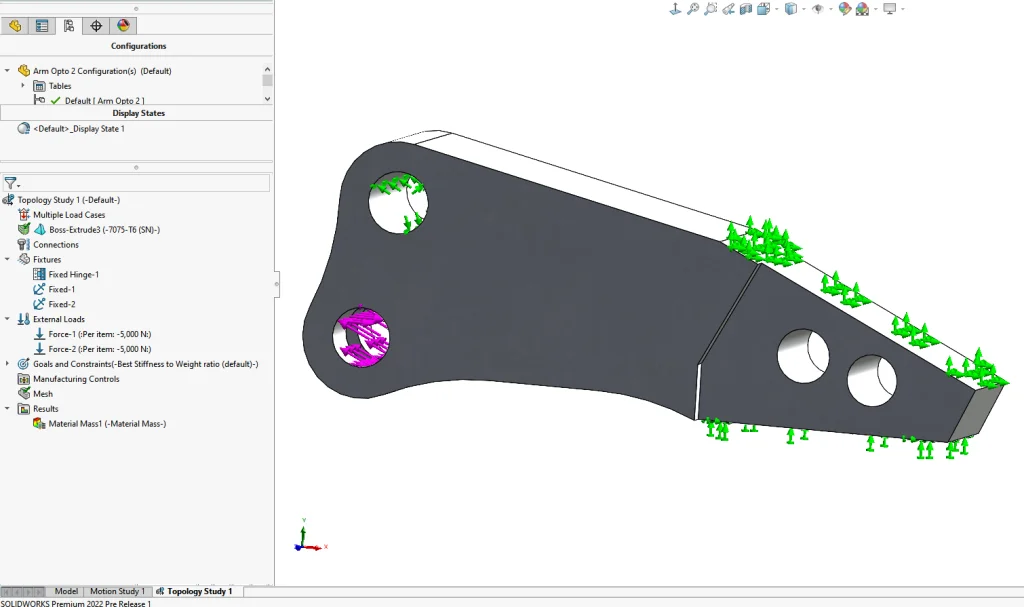Select the Fixed Hinge-1 fixture

click(x=73, y=274)
